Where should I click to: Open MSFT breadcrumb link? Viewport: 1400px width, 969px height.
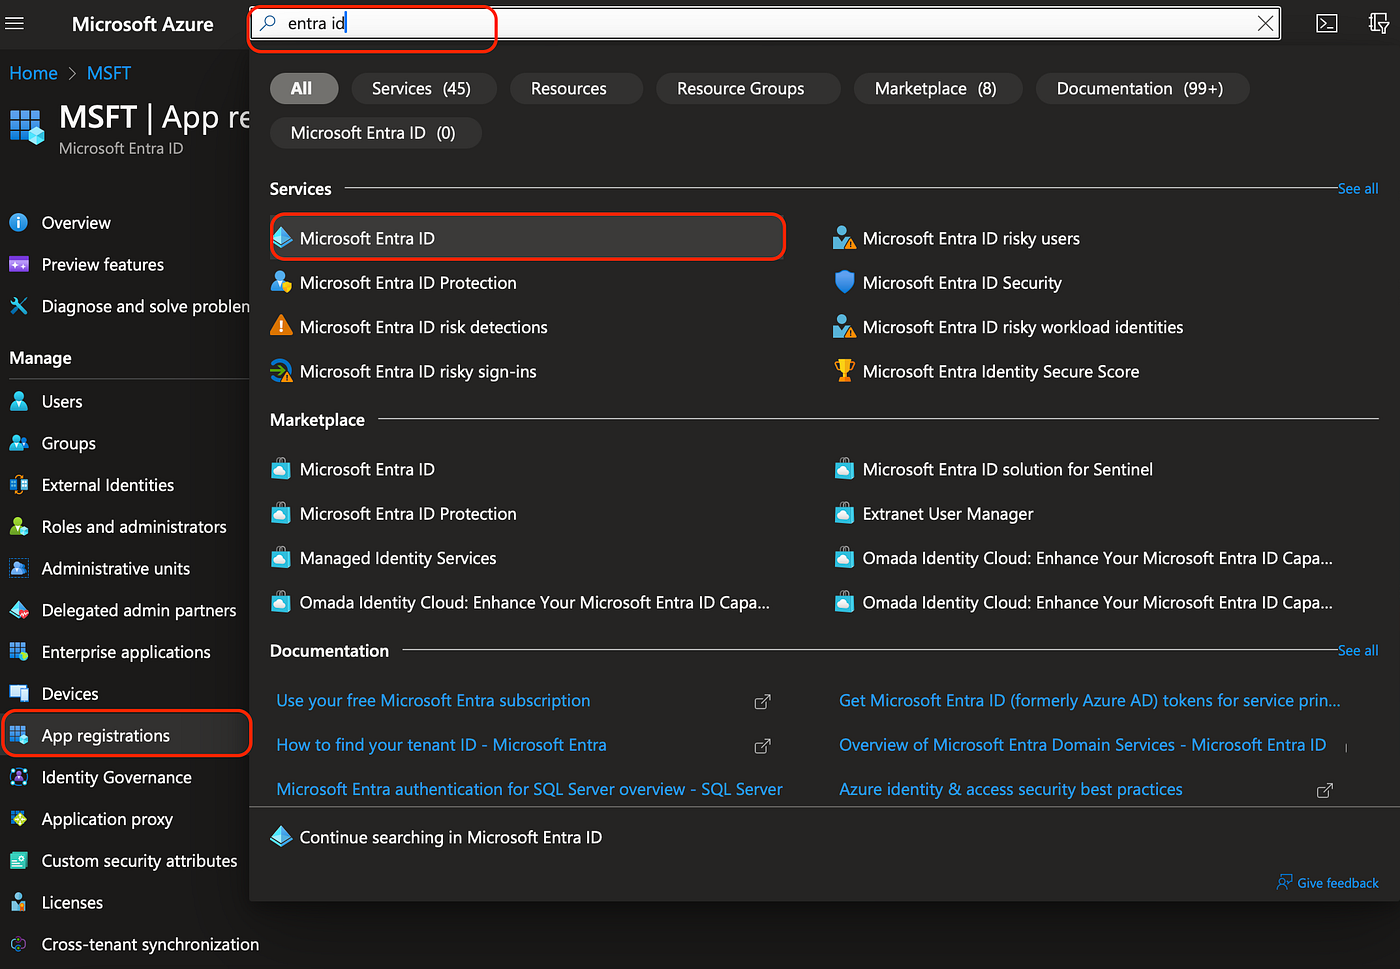[x=109, y=73]
